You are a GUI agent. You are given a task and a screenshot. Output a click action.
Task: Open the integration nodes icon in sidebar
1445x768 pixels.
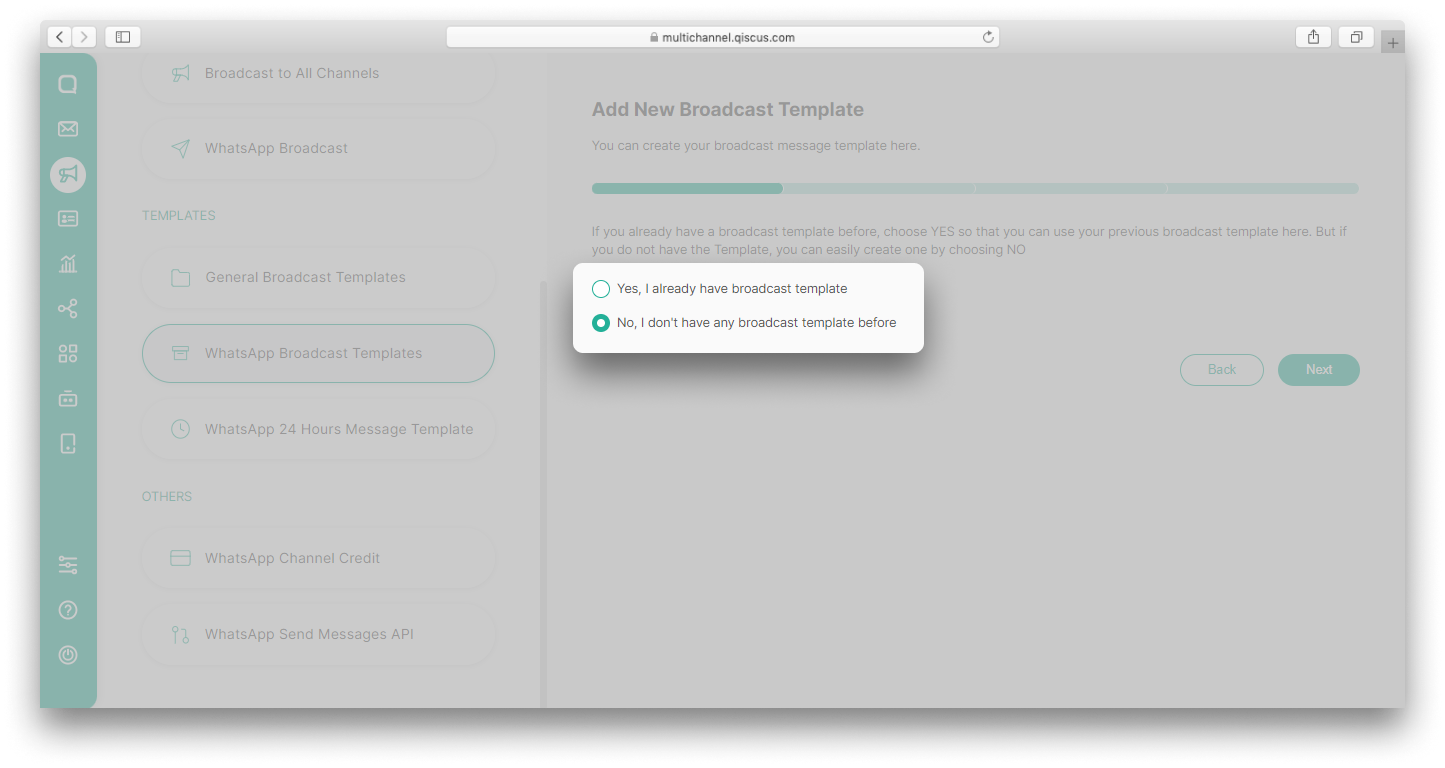click(68, 309)
